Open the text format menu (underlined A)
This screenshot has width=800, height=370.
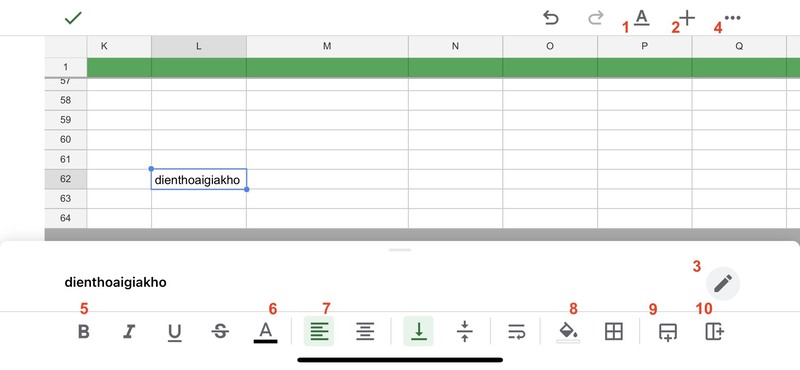(x=641, y=18)
